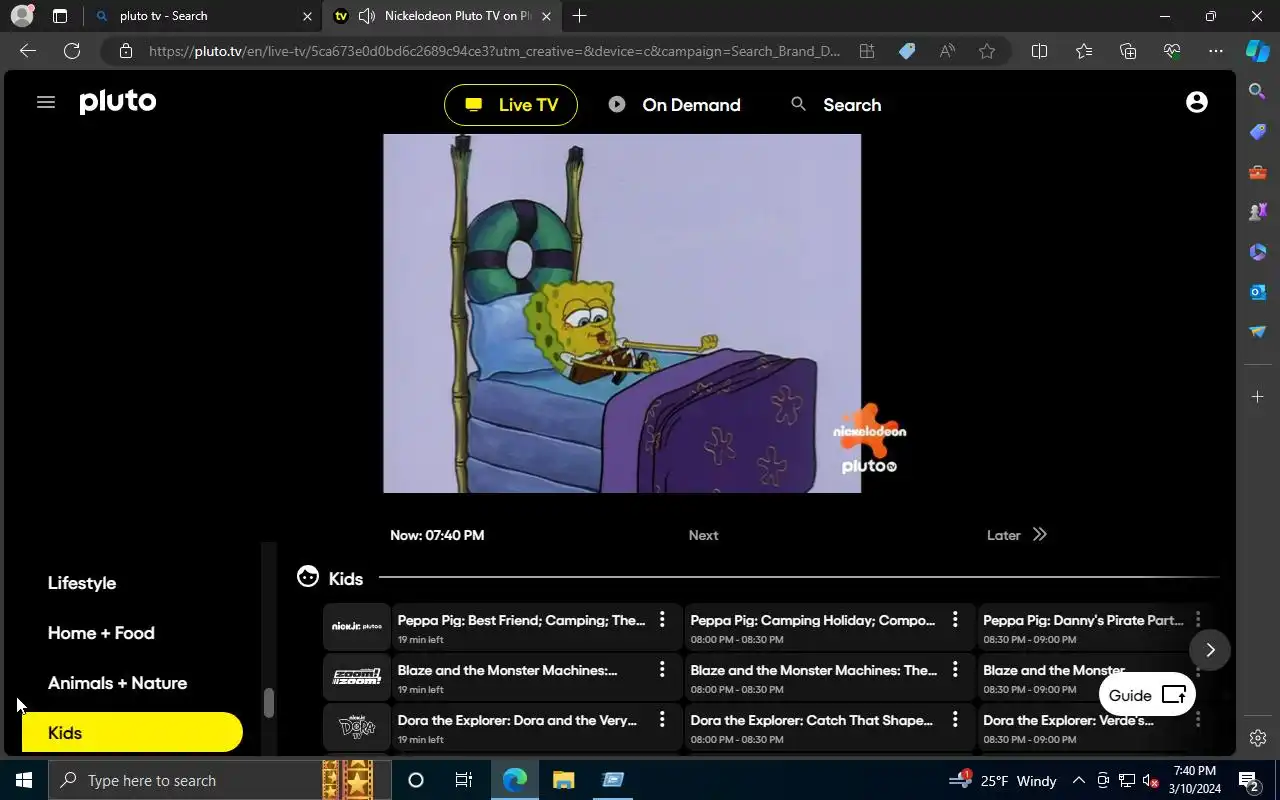Click the browser address bar URL

pyautogui.click(x=494, y=51)
